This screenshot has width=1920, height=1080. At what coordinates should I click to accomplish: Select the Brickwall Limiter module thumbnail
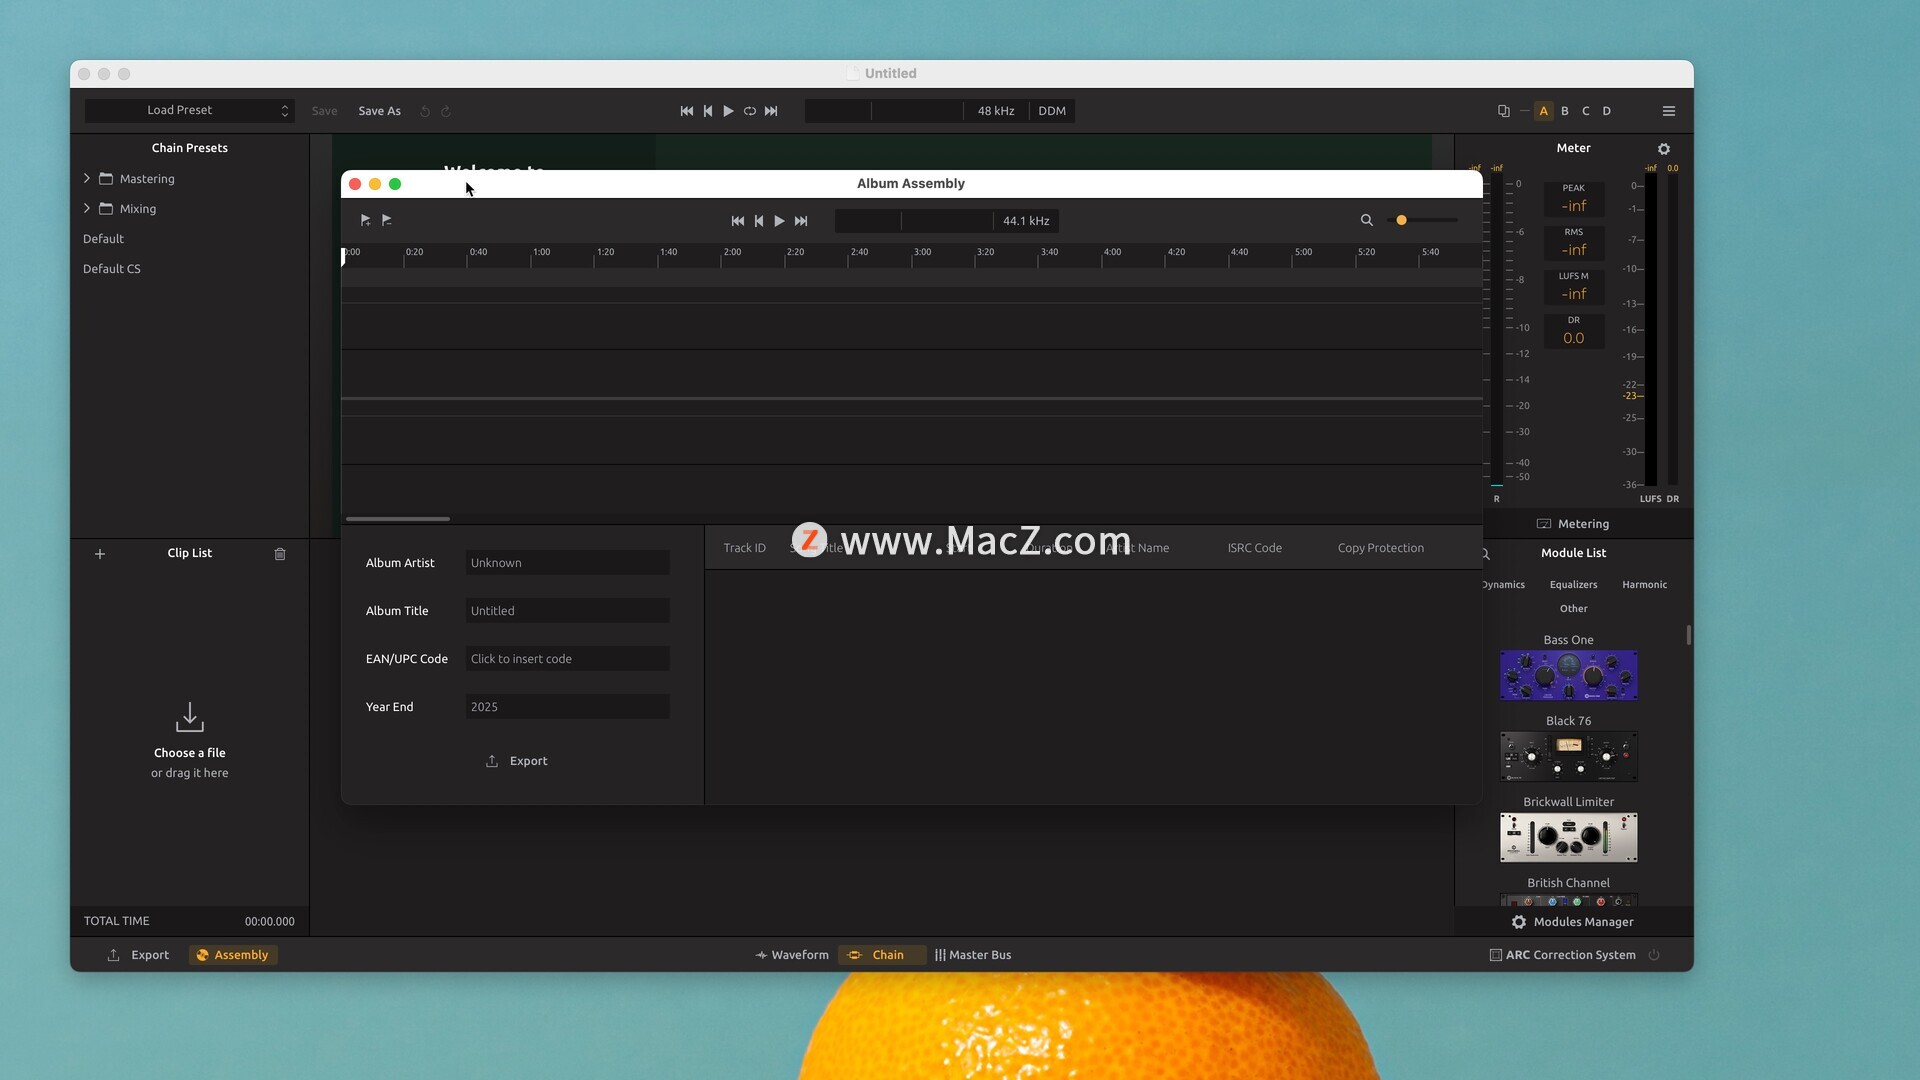coord(1568,838)
